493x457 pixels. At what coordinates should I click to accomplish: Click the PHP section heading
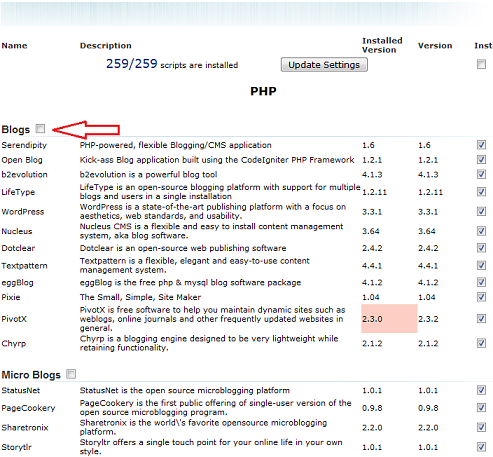click(263, 91)
